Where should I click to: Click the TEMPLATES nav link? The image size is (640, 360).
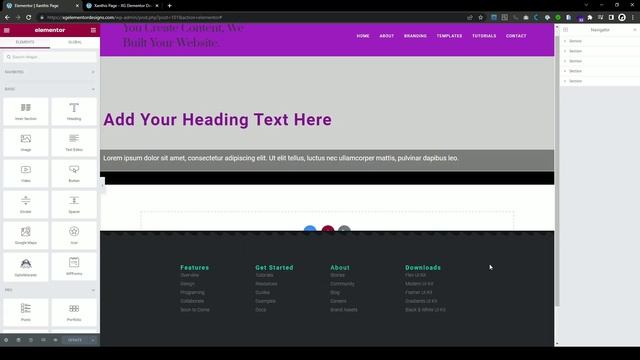click(449, 36)
